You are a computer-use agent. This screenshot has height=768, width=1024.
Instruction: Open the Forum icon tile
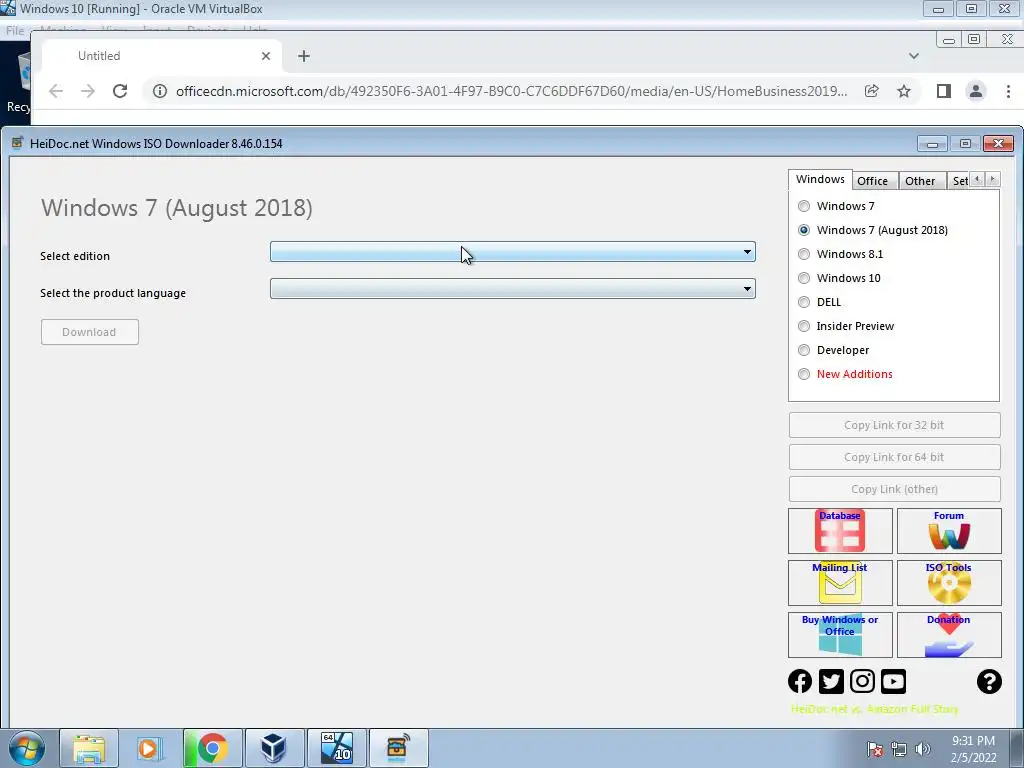pyautogui.click(x=949, y=531)
